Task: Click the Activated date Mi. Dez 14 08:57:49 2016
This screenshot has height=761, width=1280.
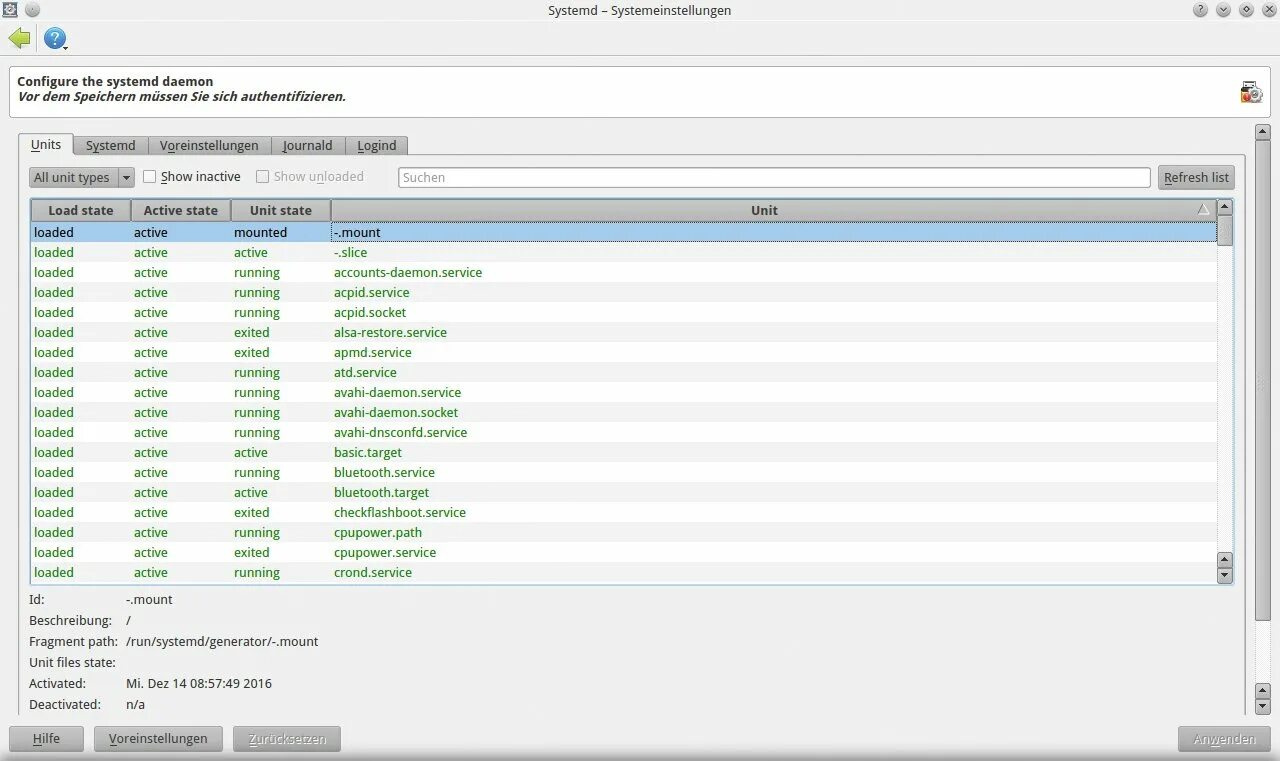Action: pos(199,683)
